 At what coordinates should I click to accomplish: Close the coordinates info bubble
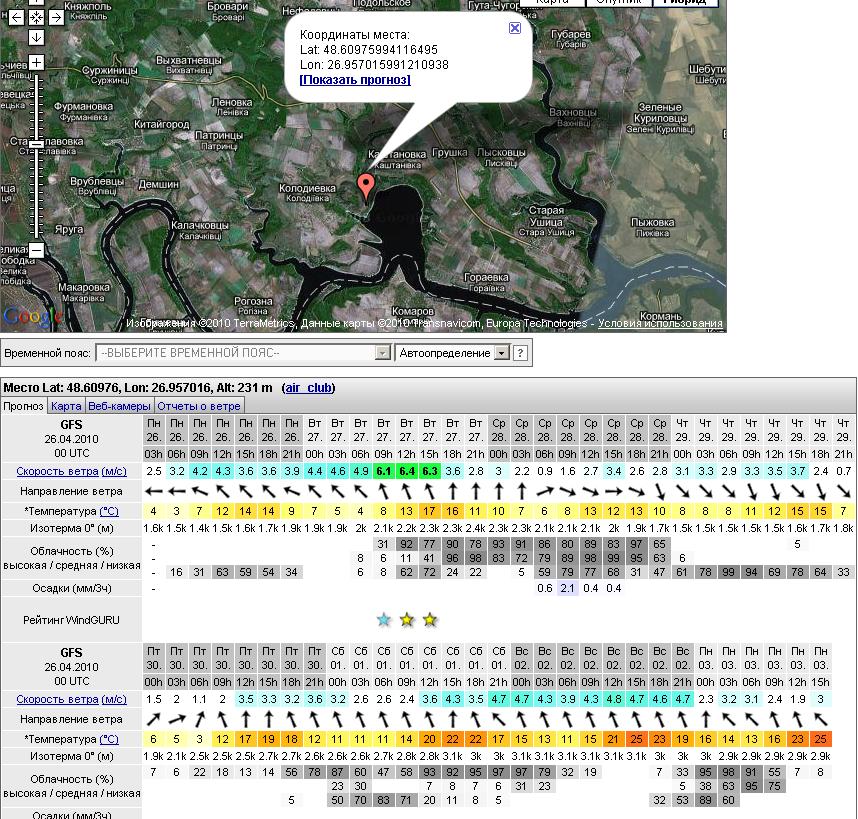515,28
